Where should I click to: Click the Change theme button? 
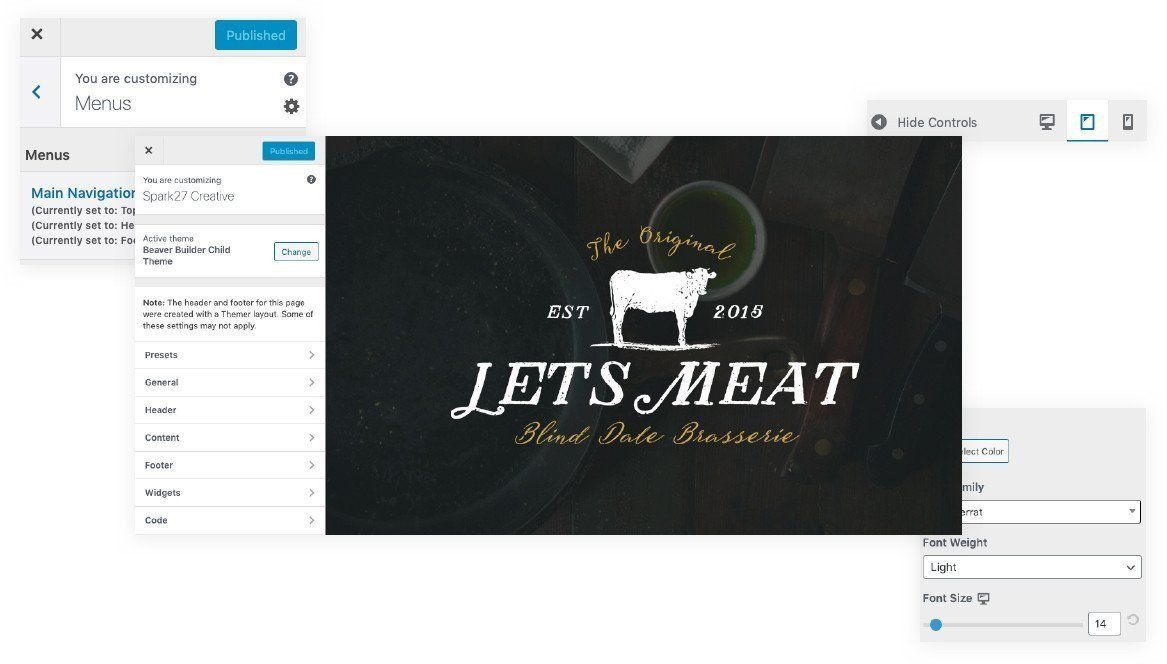296,252
